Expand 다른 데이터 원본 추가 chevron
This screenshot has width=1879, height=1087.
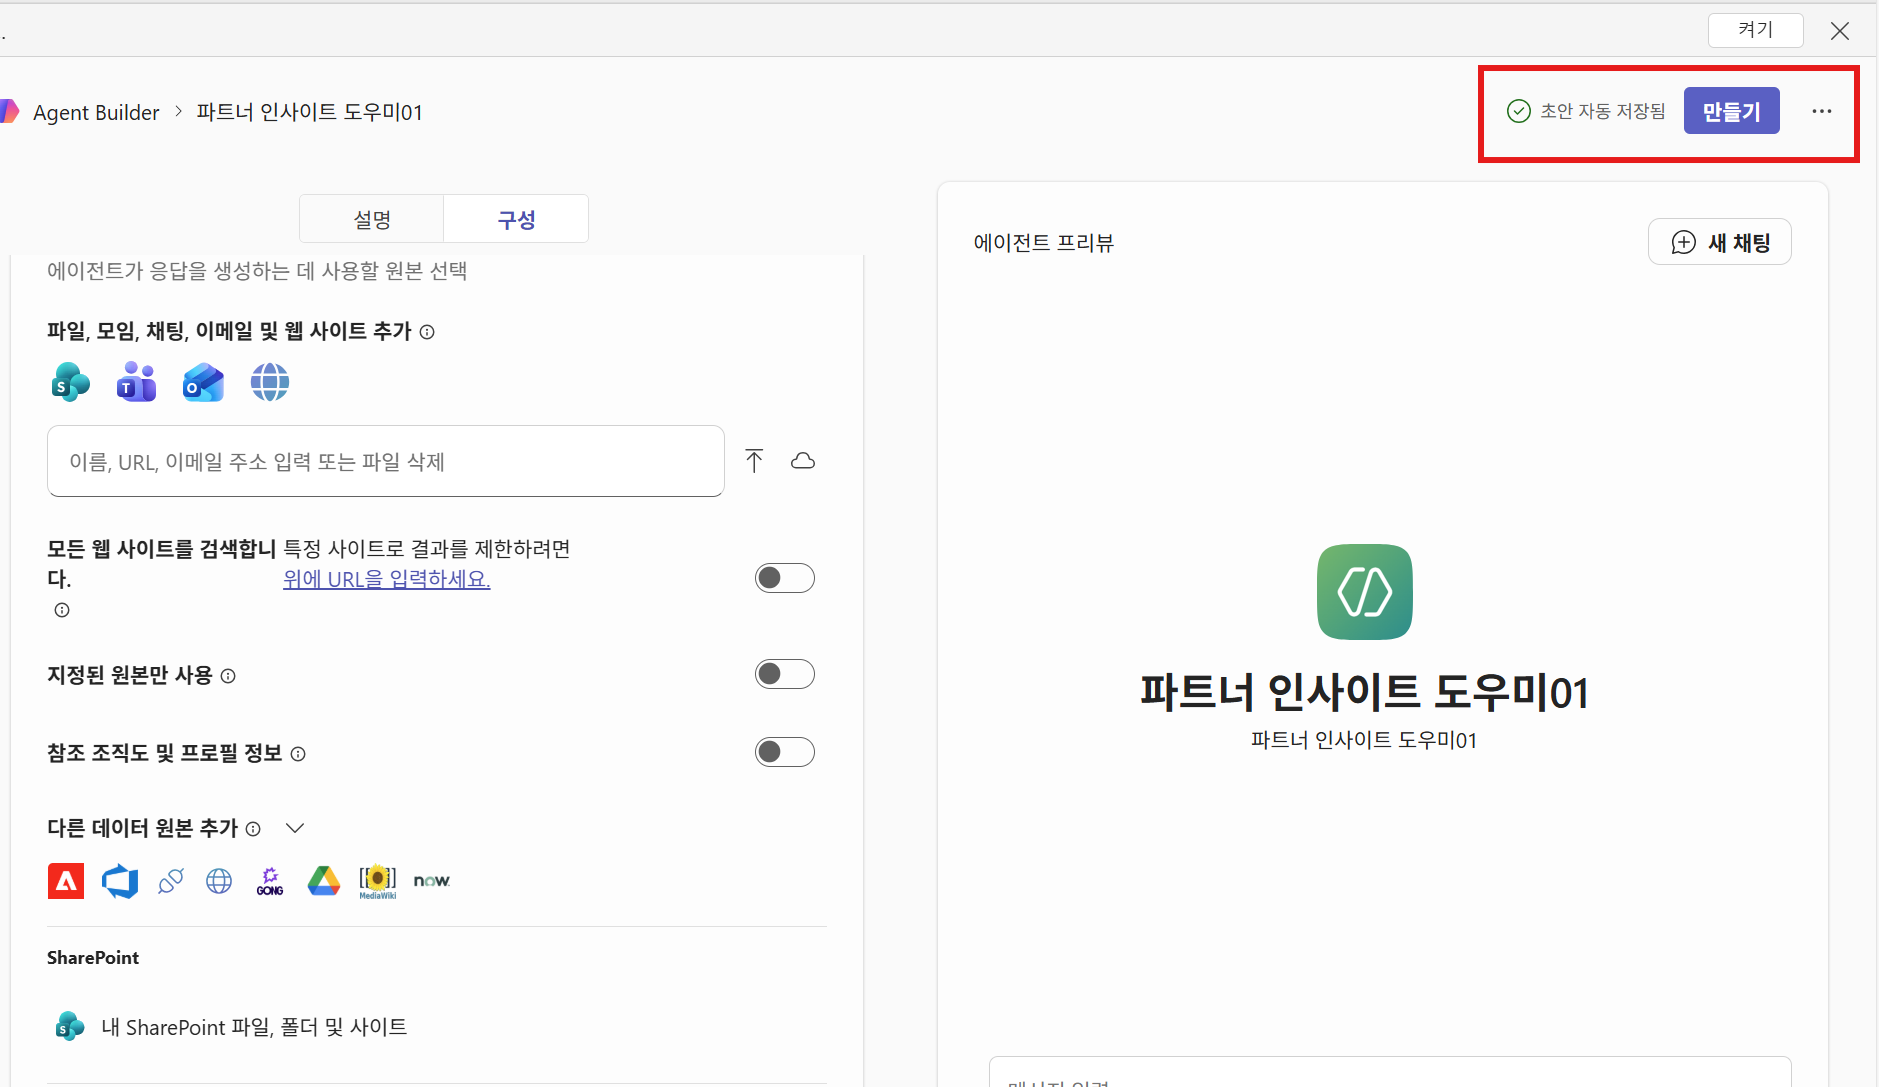point(295,828)
